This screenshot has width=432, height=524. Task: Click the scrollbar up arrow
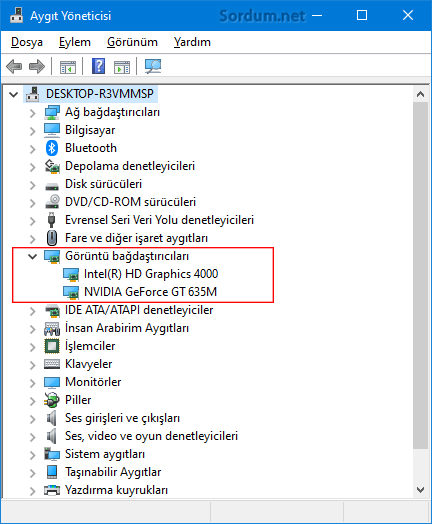[x=421, y=94]
